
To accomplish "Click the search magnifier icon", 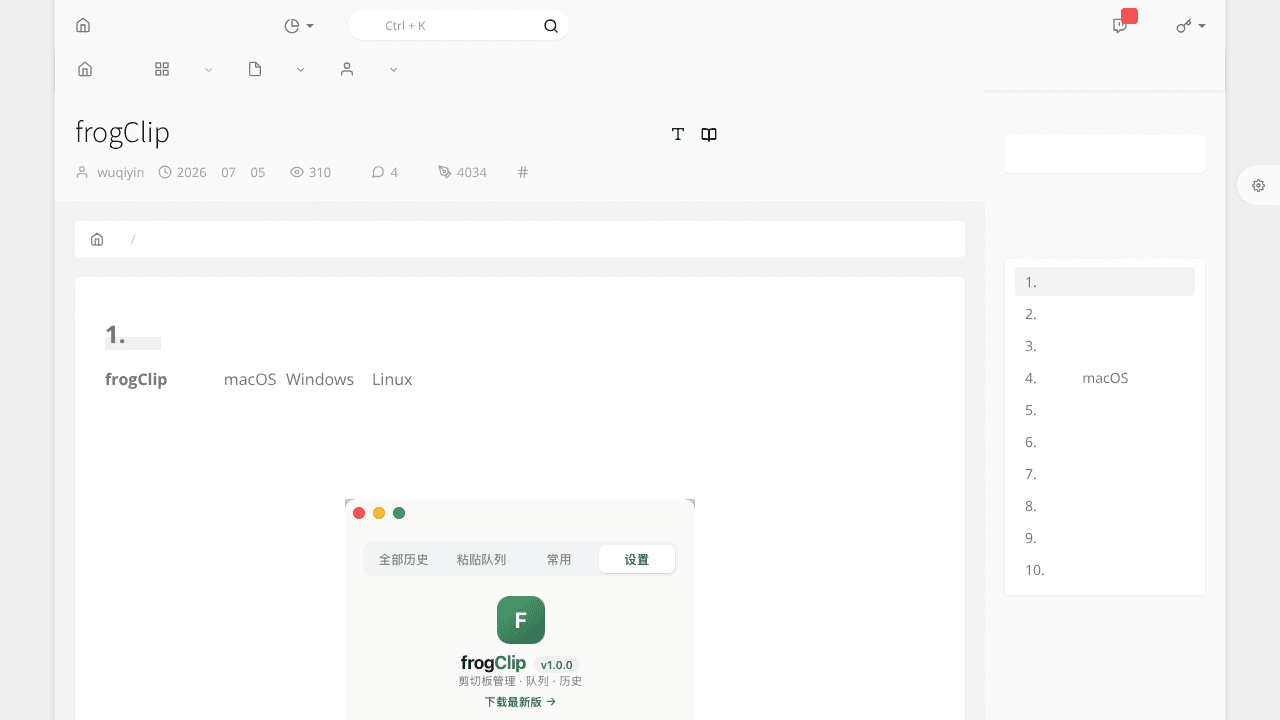I will [551, 26].
